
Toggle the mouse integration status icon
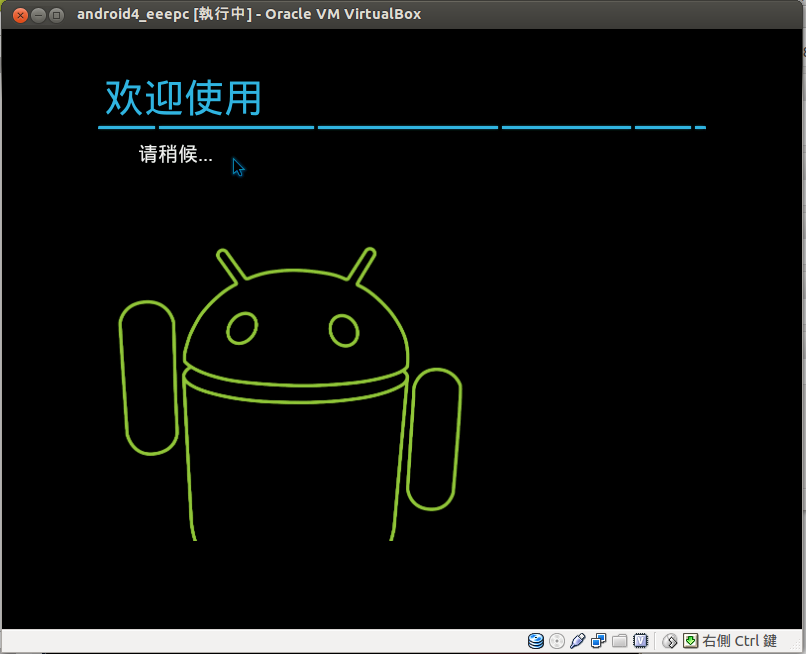[670, 641]
